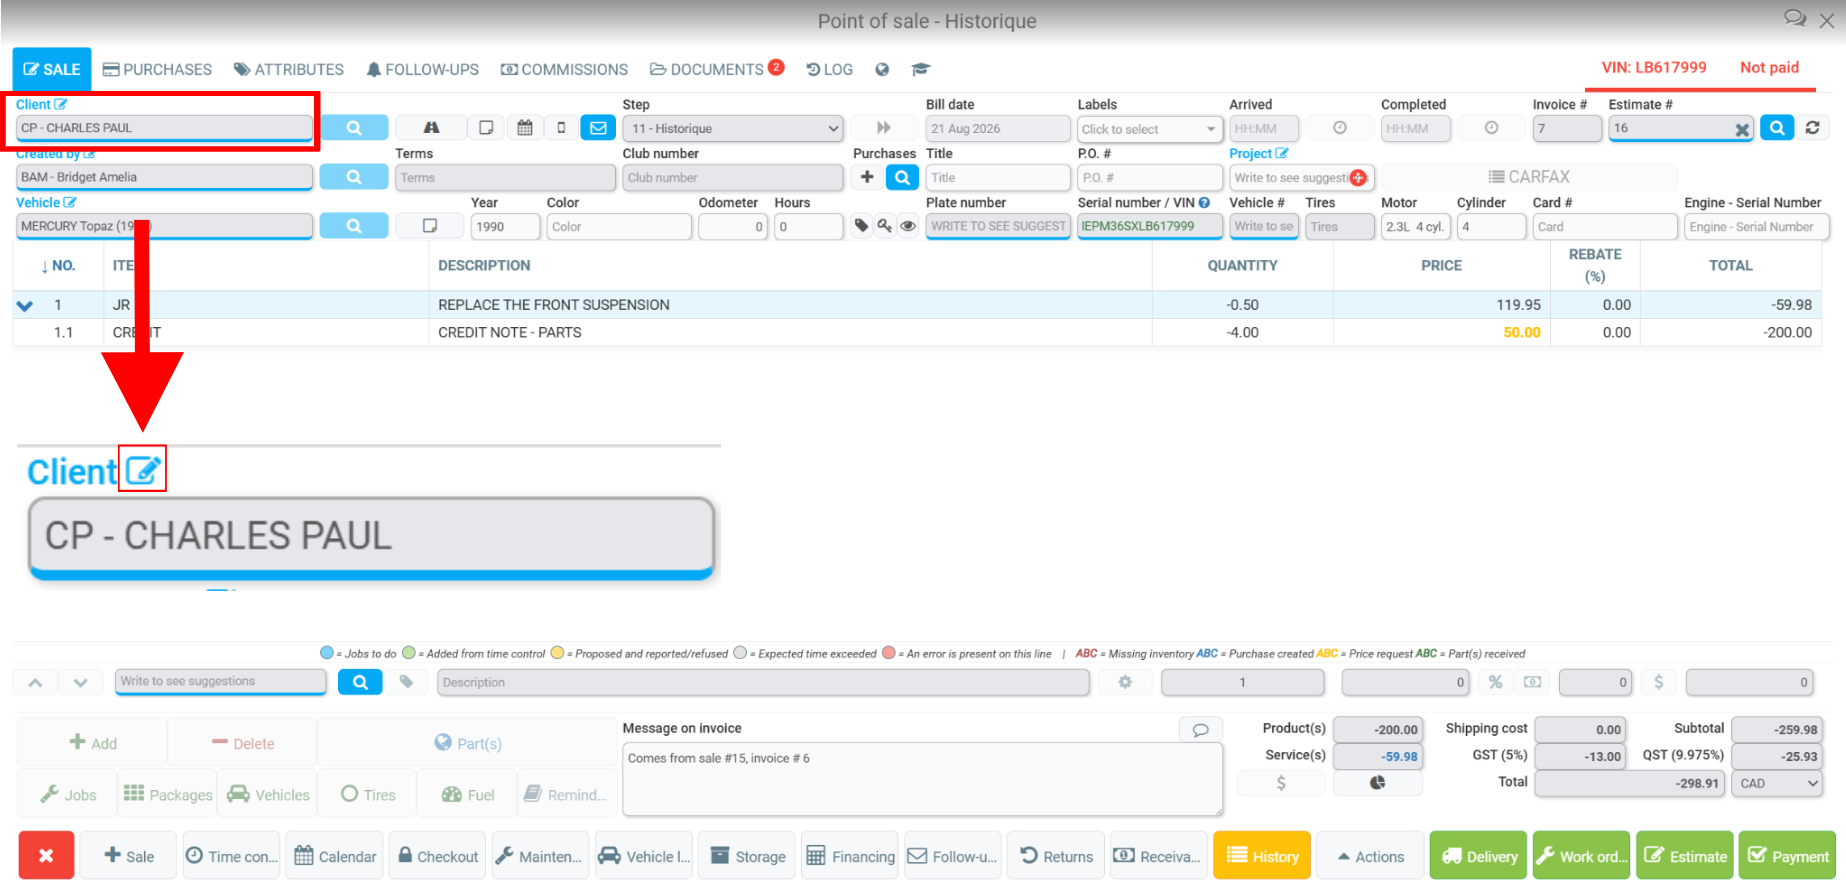
Task: Open the Payment button
Action: click(1787, 856)
